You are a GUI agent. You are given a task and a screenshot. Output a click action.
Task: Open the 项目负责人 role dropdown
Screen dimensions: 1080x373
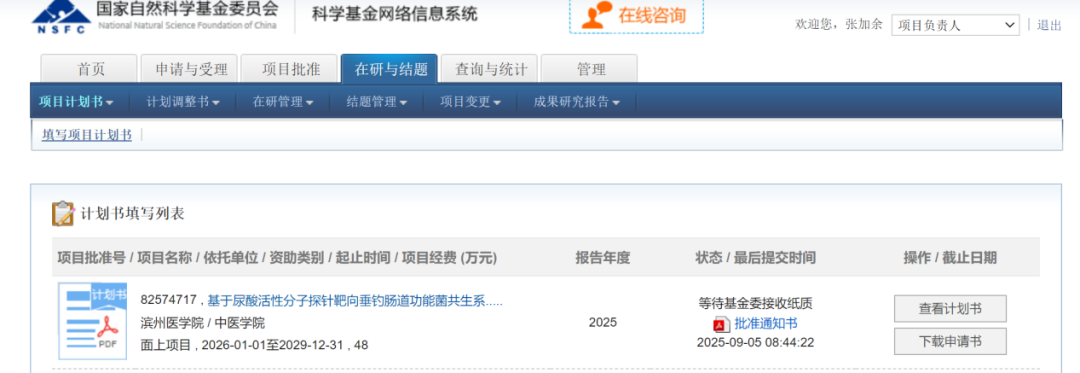[955, 25]
